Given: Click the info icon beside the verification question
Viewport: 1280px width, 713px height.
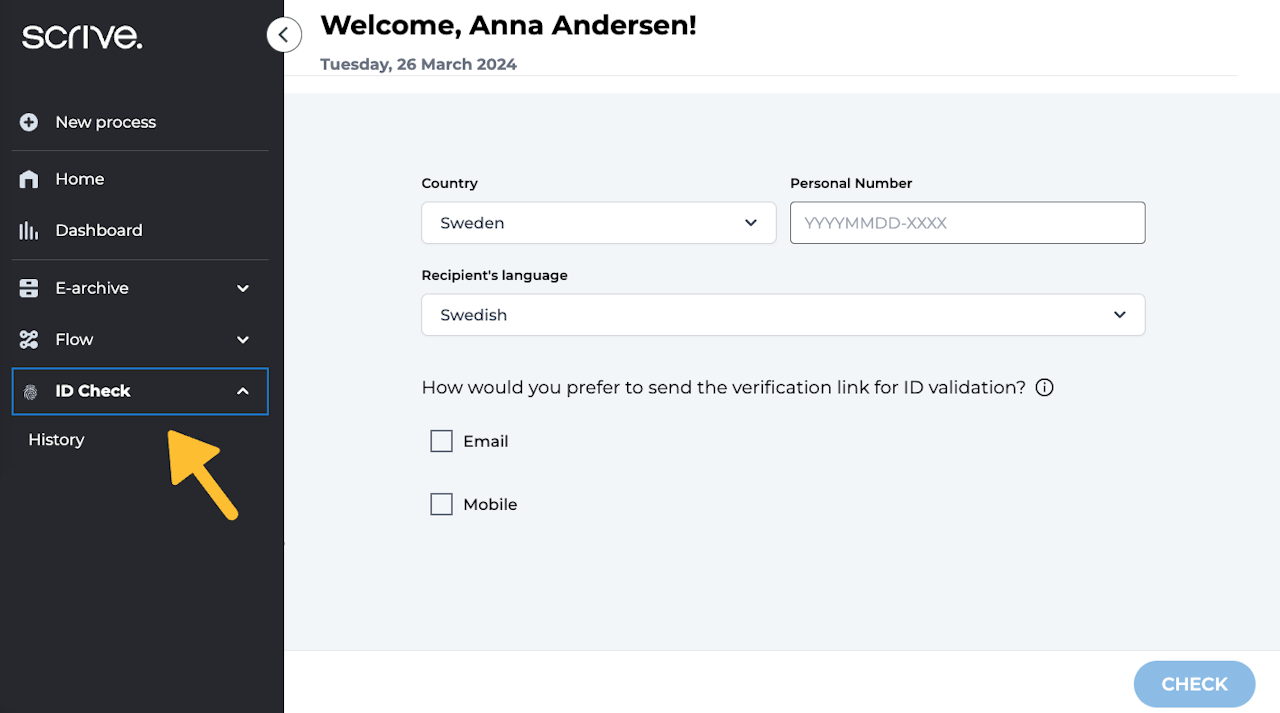Looking at the screenshot, I should coord(1044,388).
